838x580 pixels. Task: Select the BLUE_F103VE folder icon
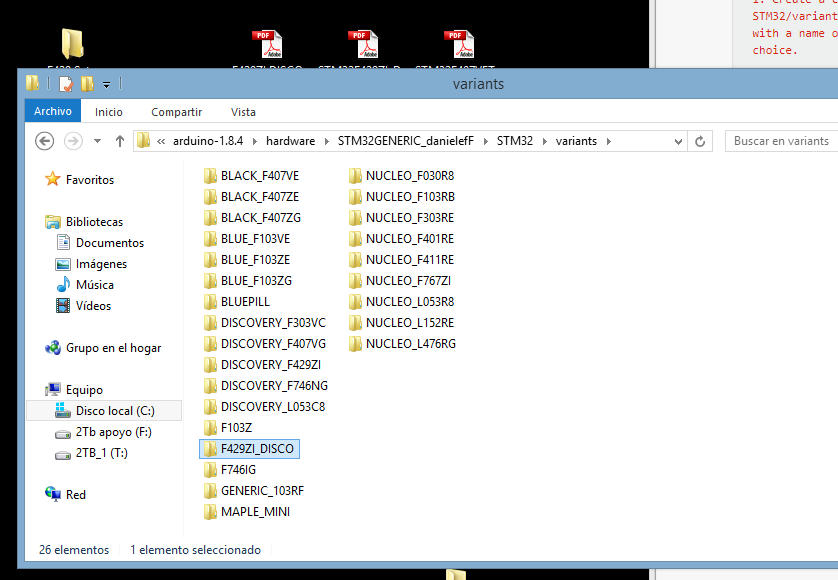click(210, 239)
